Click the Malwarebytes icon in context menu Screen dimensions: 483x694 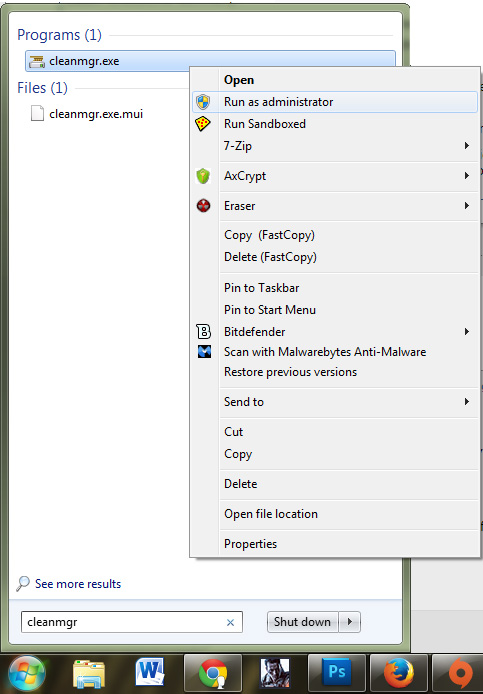pos(204,351)
